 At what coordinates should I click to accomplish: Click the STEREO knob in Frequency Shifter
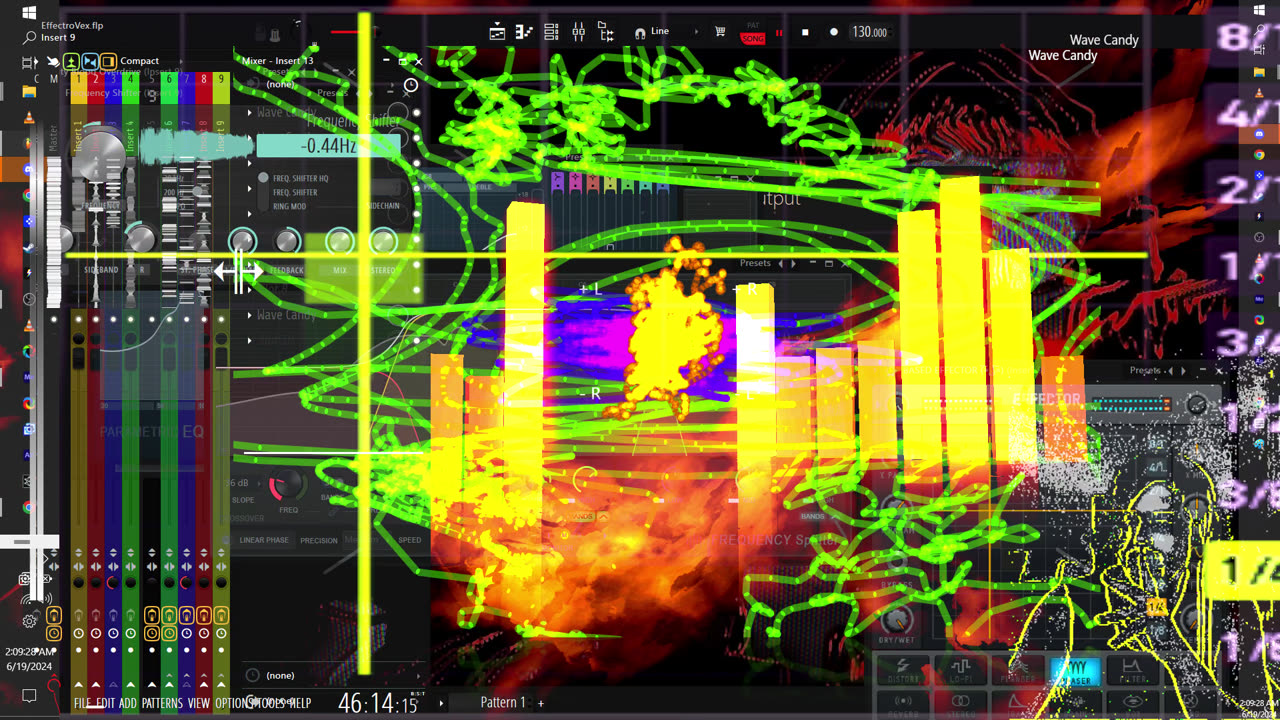(384, 241)
